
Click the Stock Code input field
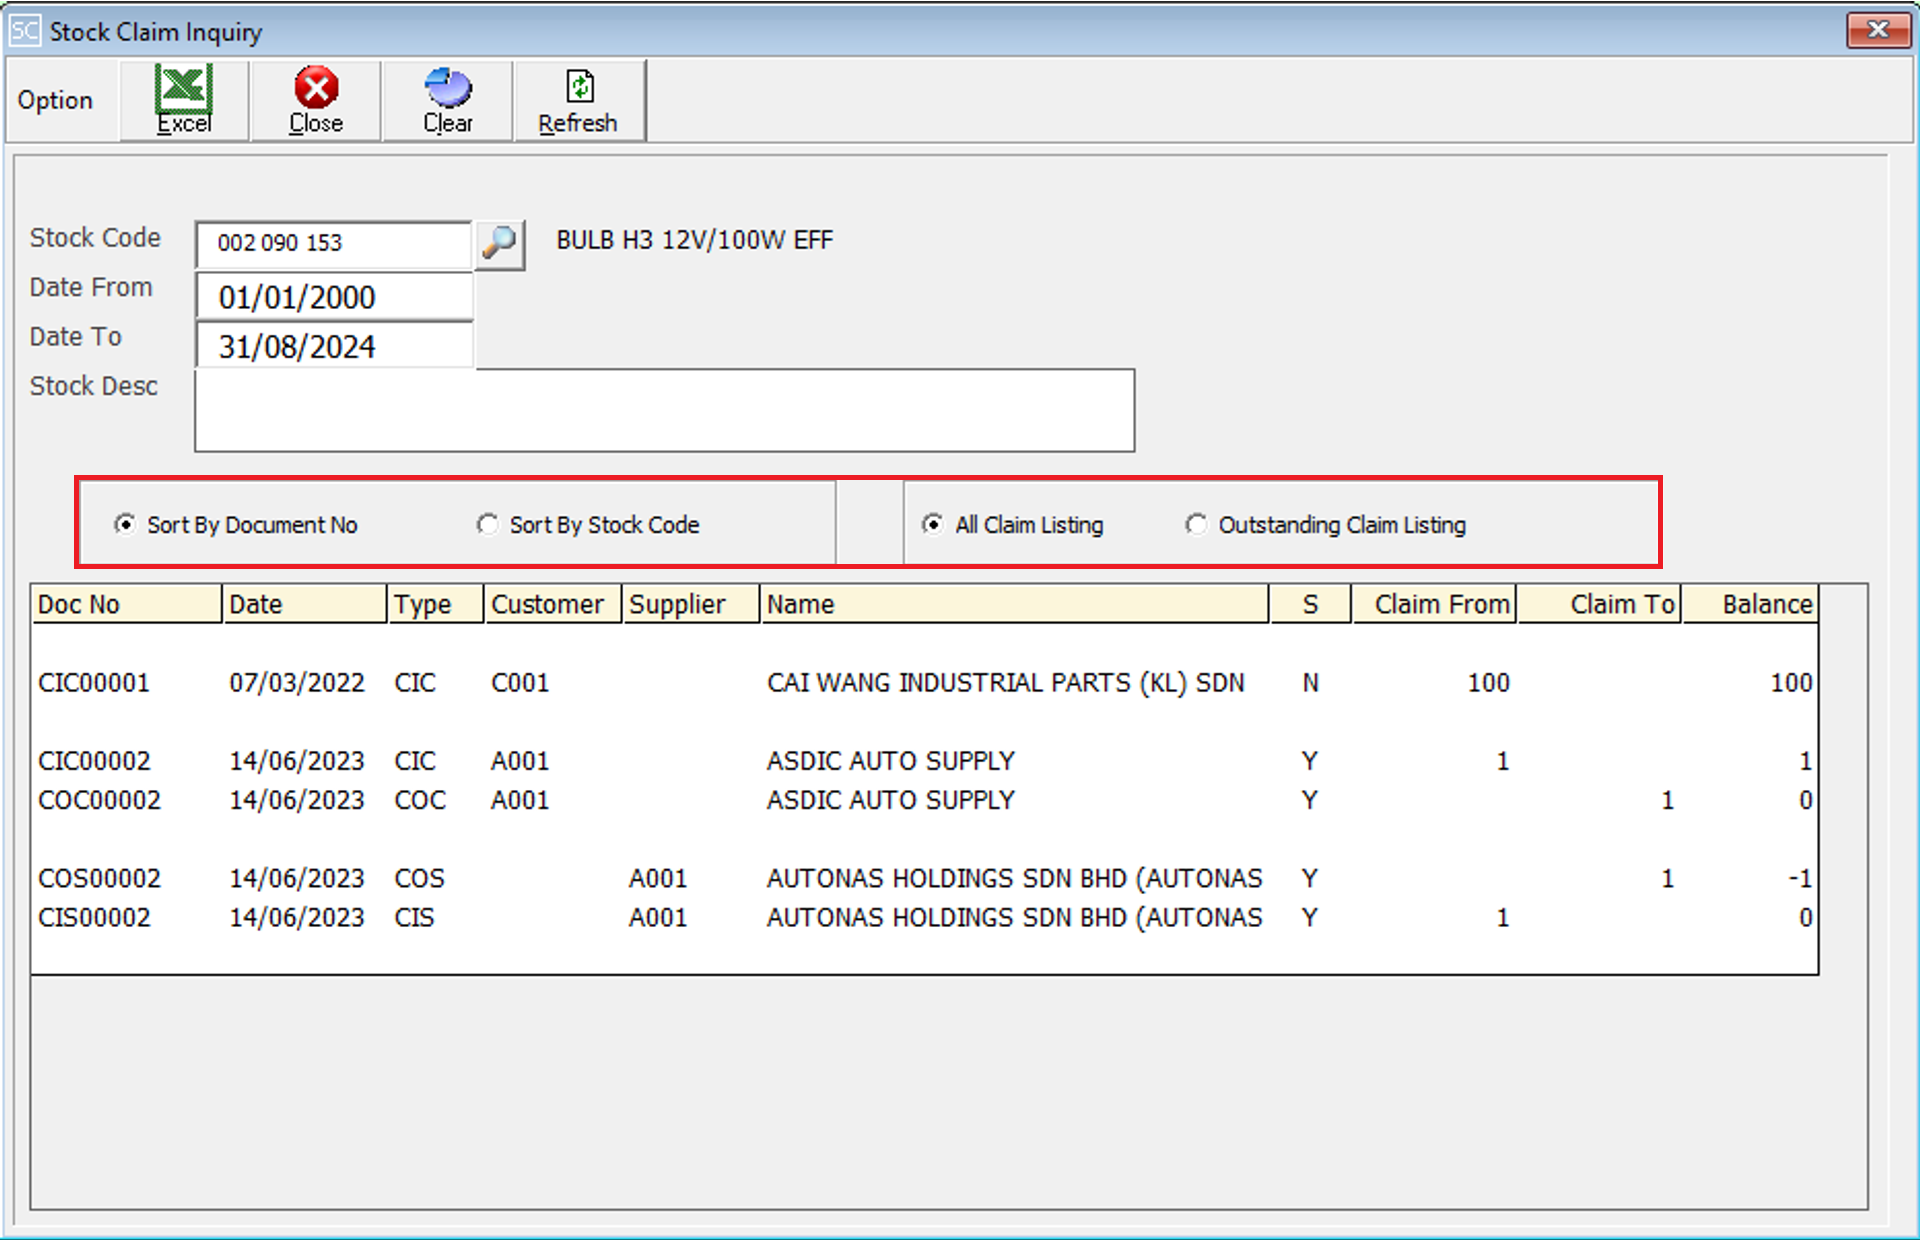point(334,244)
